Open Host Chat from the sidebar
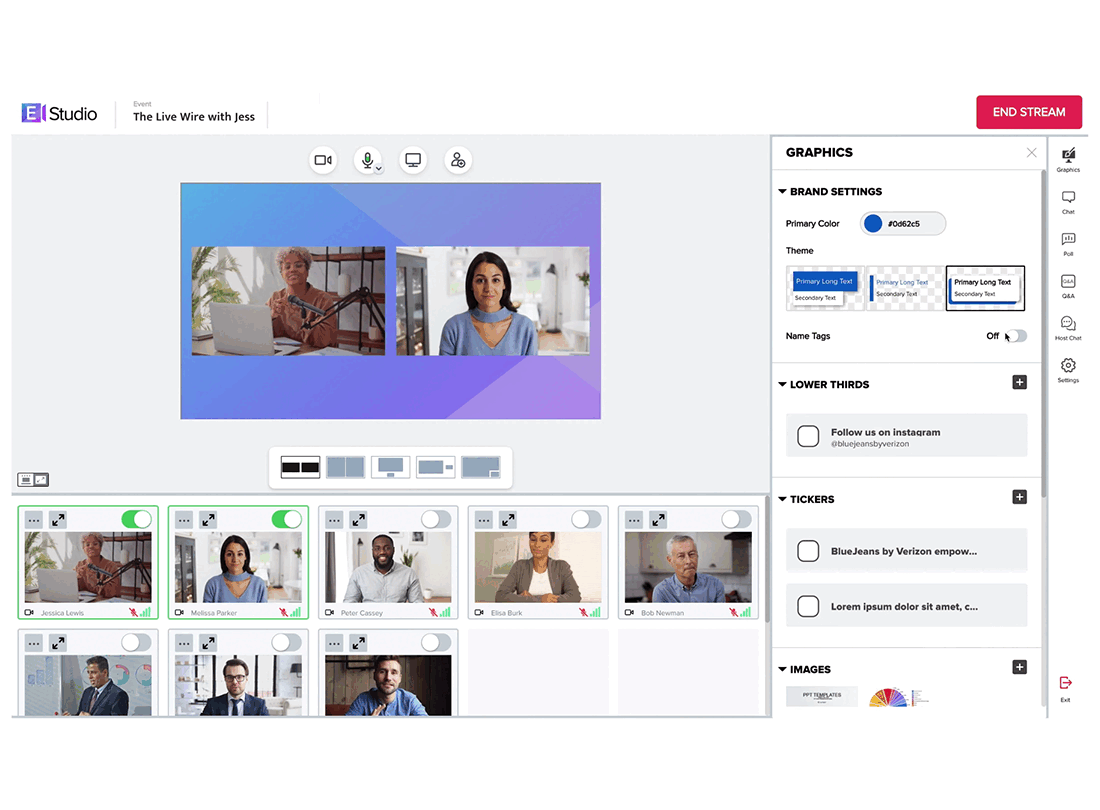 (1068, 328)
